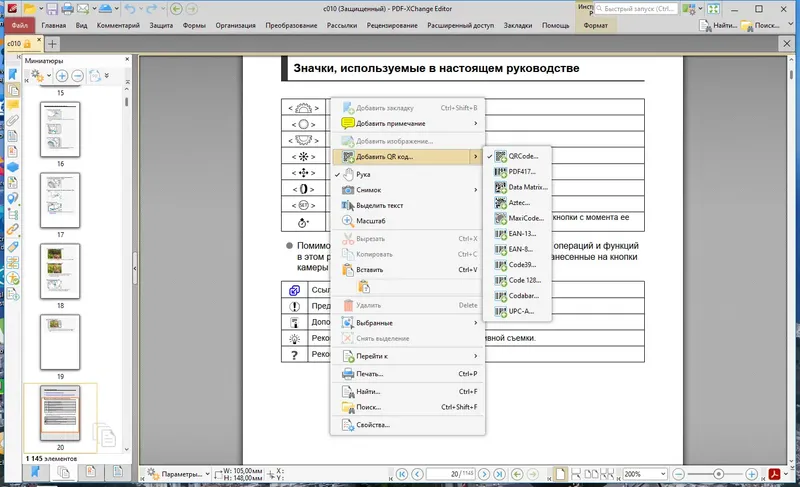Open the Файл menu
The width and height of the screenshot is (800, 487).
coord(19,25)
